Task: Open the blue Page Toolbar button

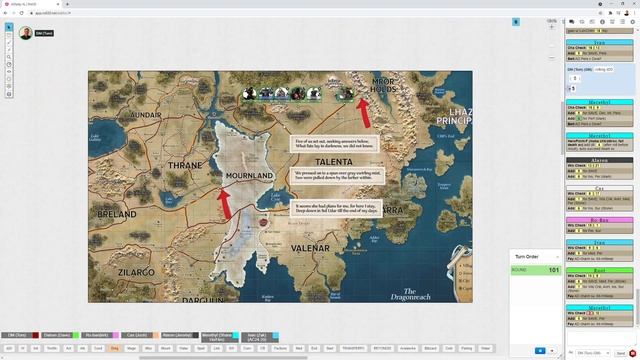Action: click(516, 22)
